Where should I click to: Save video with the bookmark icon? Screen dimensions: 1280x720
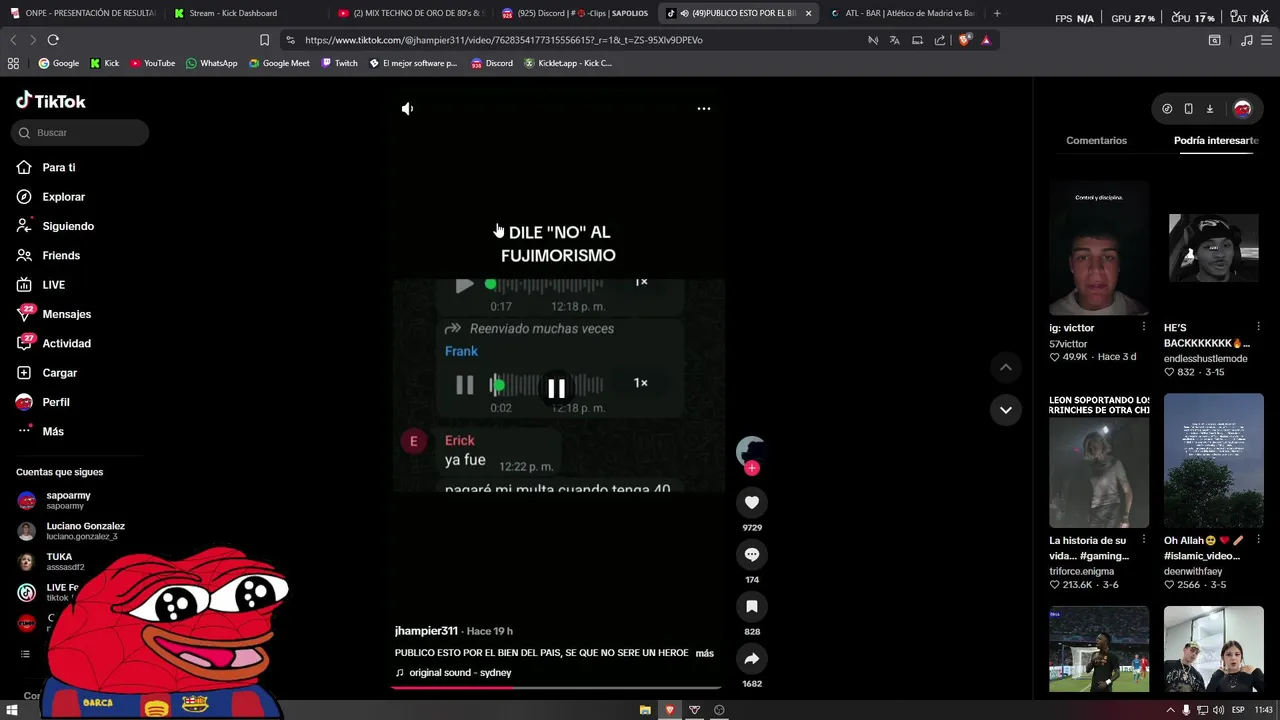(x=752, y=606)
